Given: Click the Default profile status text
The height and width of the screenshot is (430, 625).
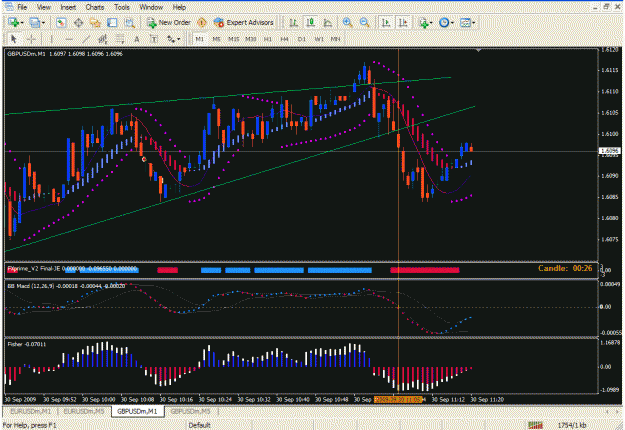Looking at the screenshot, I should coord(199,425).
